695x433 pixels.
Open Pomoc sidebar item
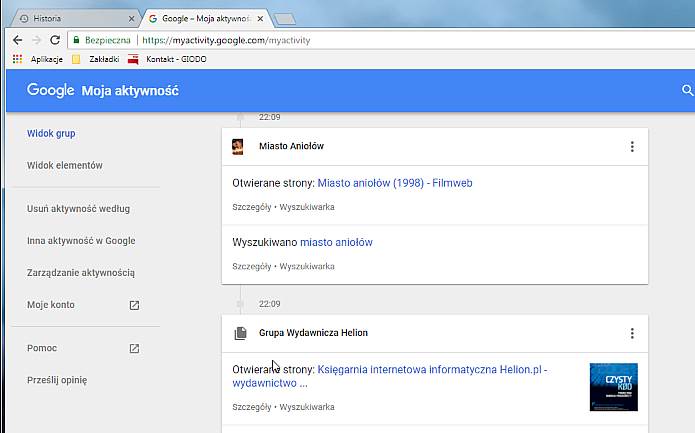coord(42,348)
